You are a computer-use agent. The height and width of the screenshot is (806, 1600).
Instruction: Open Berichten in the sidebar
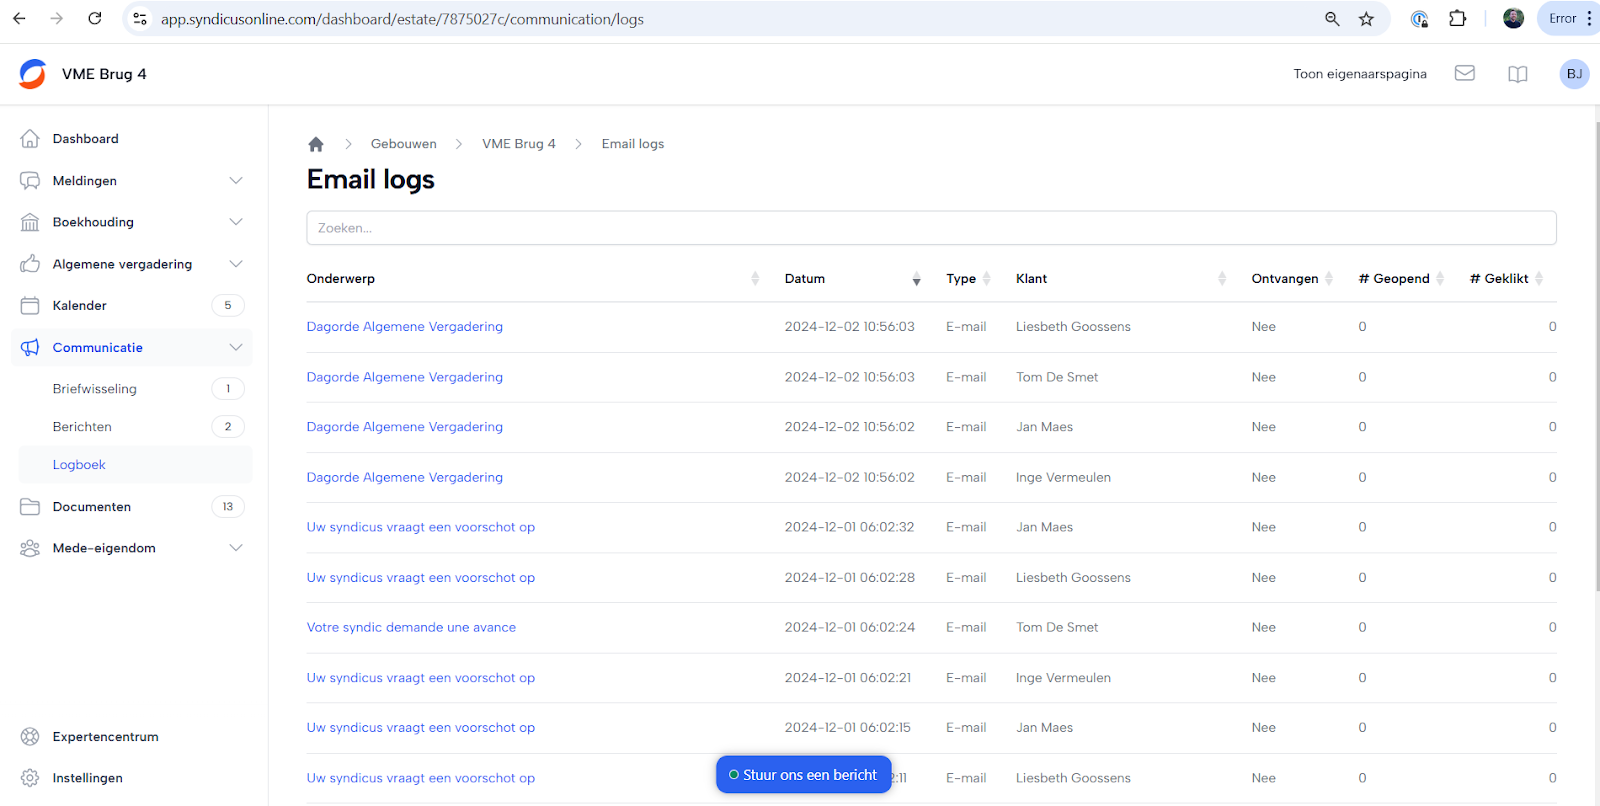[82, 427]
